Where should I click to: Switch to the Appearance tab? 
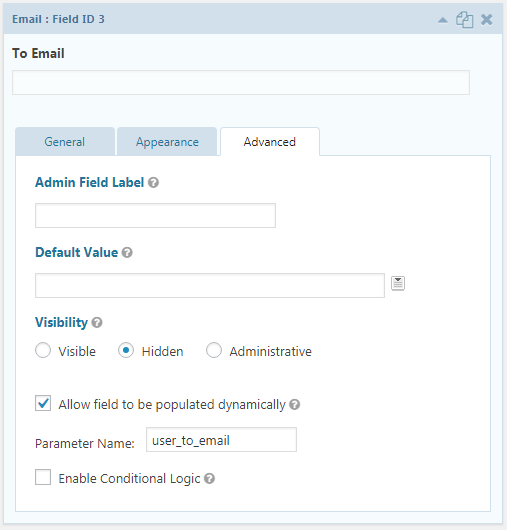pyautogui.click(x=167, y=142)
